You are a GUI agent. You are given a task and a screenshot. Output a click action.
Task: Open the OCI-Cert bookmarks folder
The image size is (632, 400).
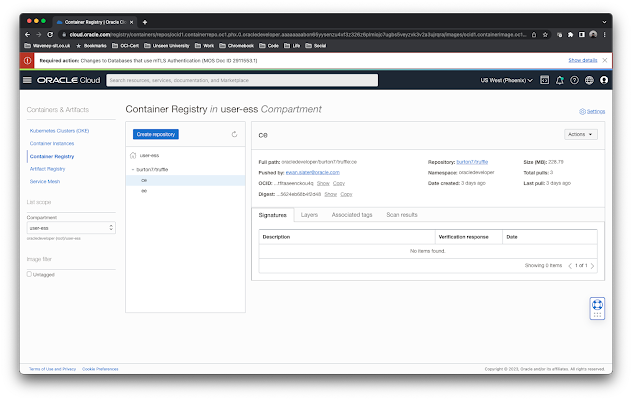(125, 46)
